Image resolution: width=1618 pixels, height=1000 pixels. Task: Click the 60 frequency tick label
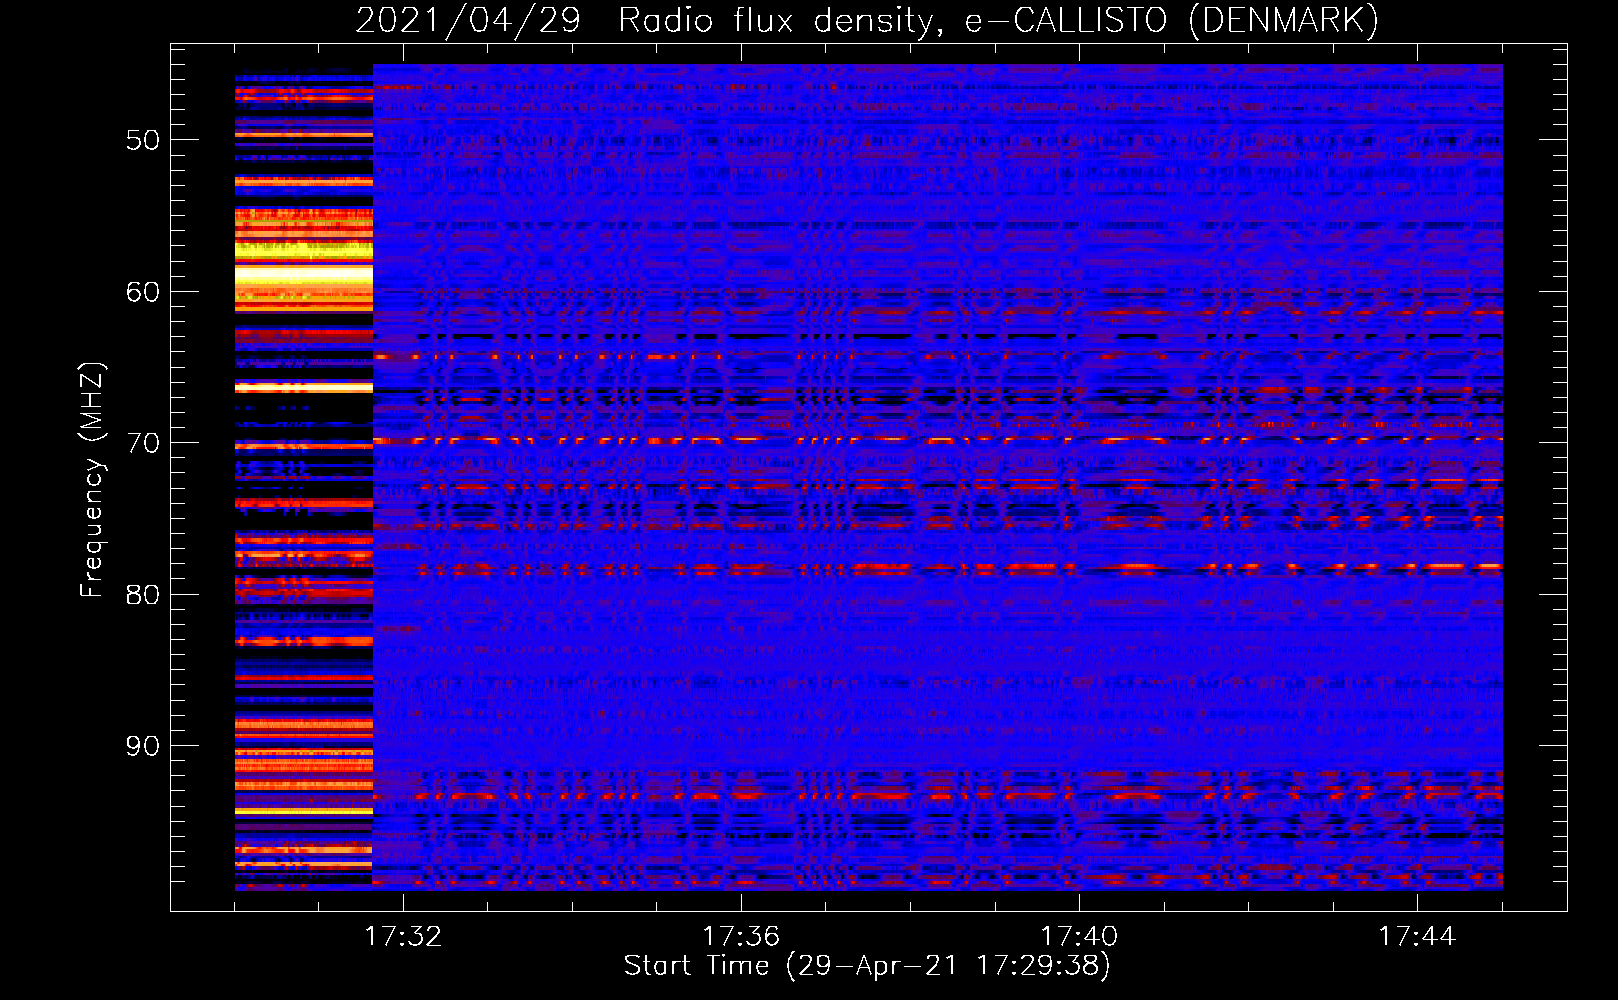[x=143, y=292]
